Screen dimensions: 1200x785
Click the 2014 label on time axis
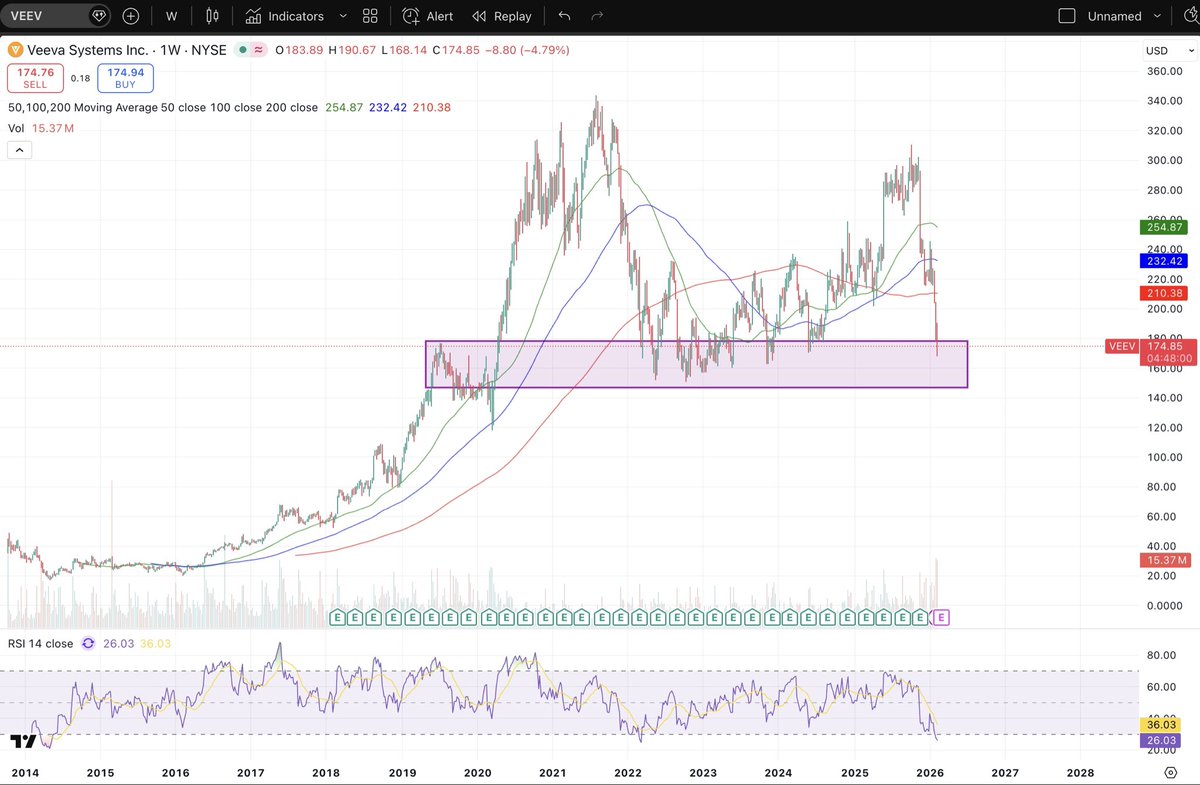point(23,773)
